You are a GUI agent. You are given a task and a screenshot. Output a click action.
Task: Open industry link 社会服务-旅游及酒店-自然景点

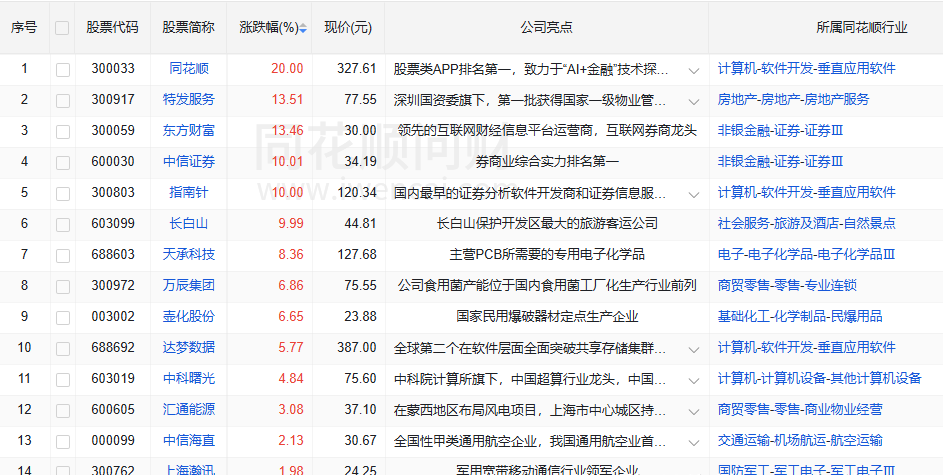[x=806, y=224]
